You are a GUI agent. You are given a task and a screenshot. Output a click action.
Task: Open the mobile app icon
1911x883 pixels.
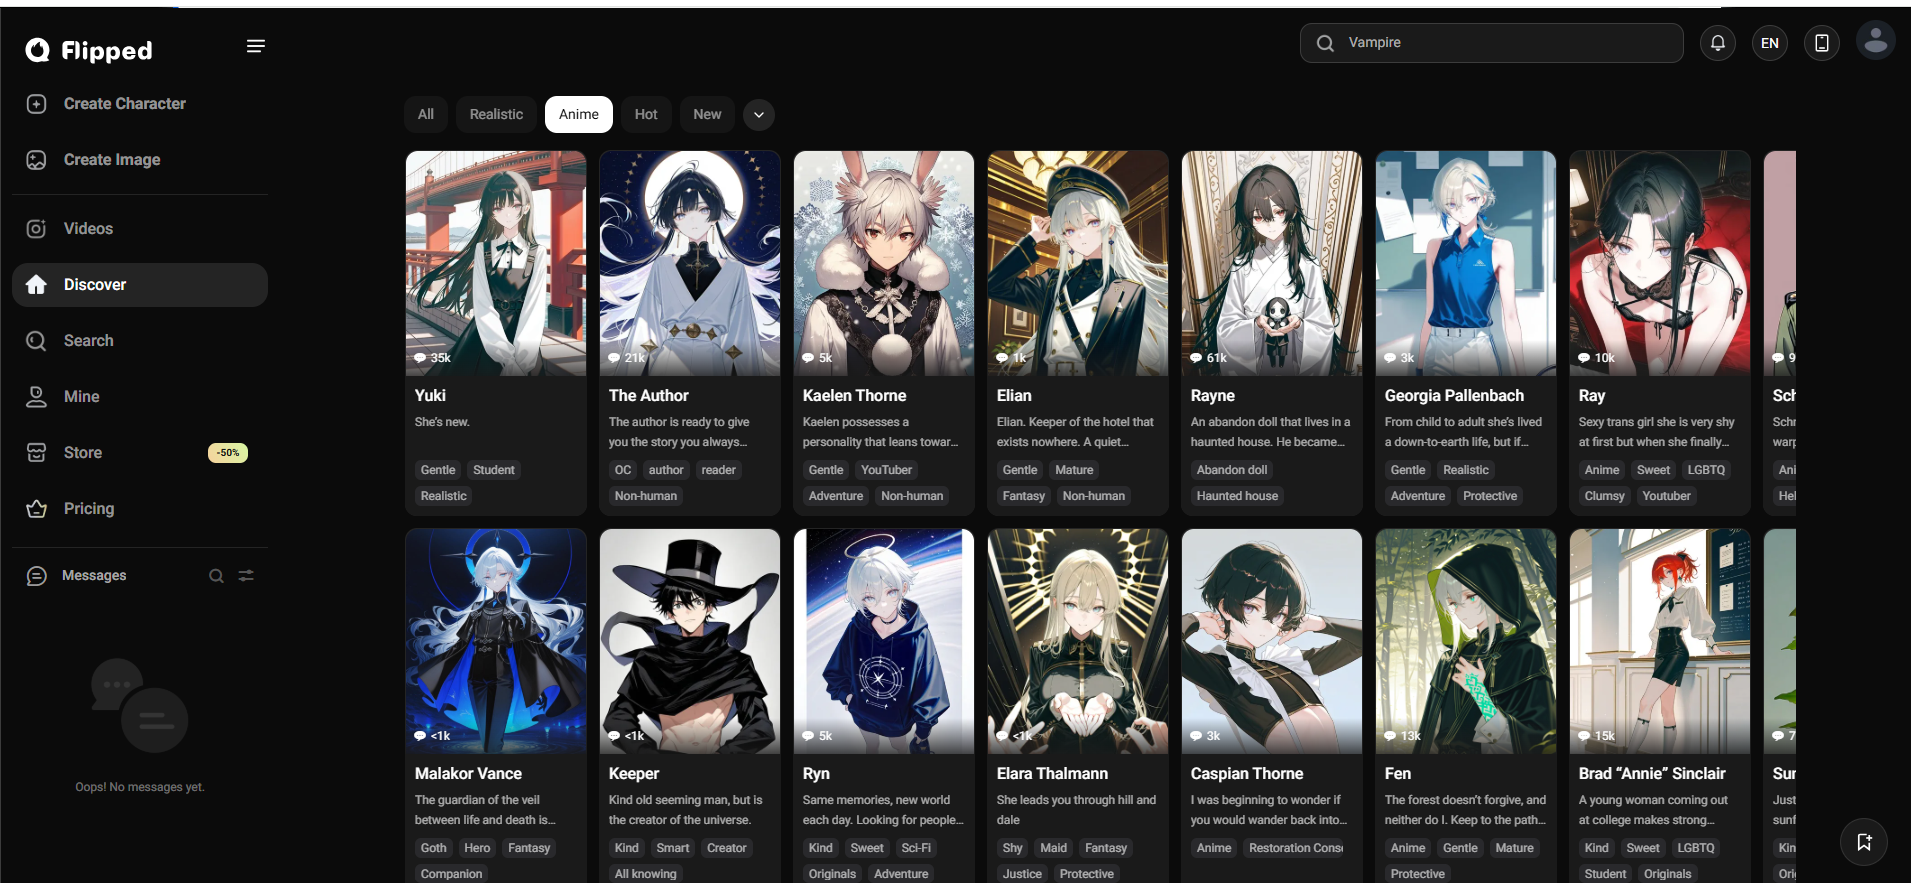1822,43
